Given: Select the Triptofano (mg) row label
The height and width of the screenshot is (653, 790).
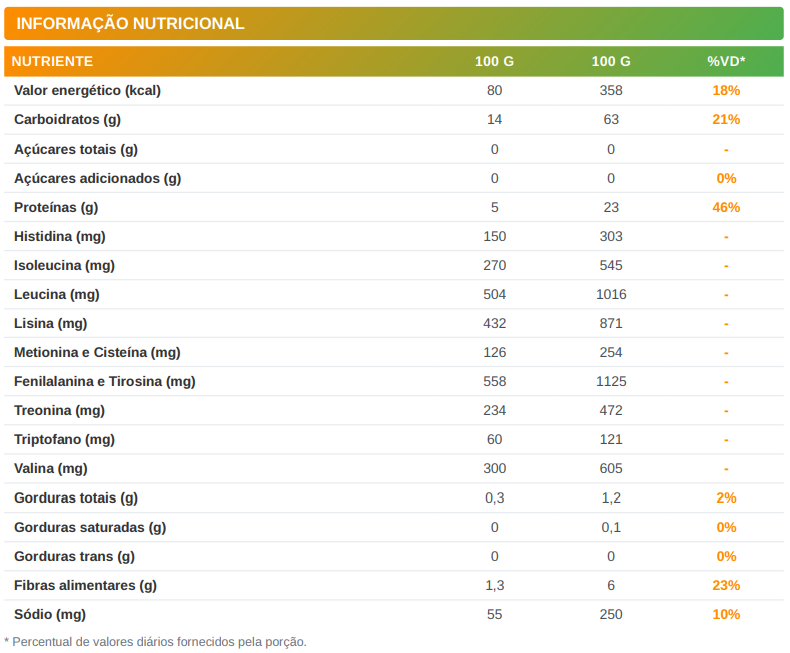Looking at the screenshot, I should (64, 439).
